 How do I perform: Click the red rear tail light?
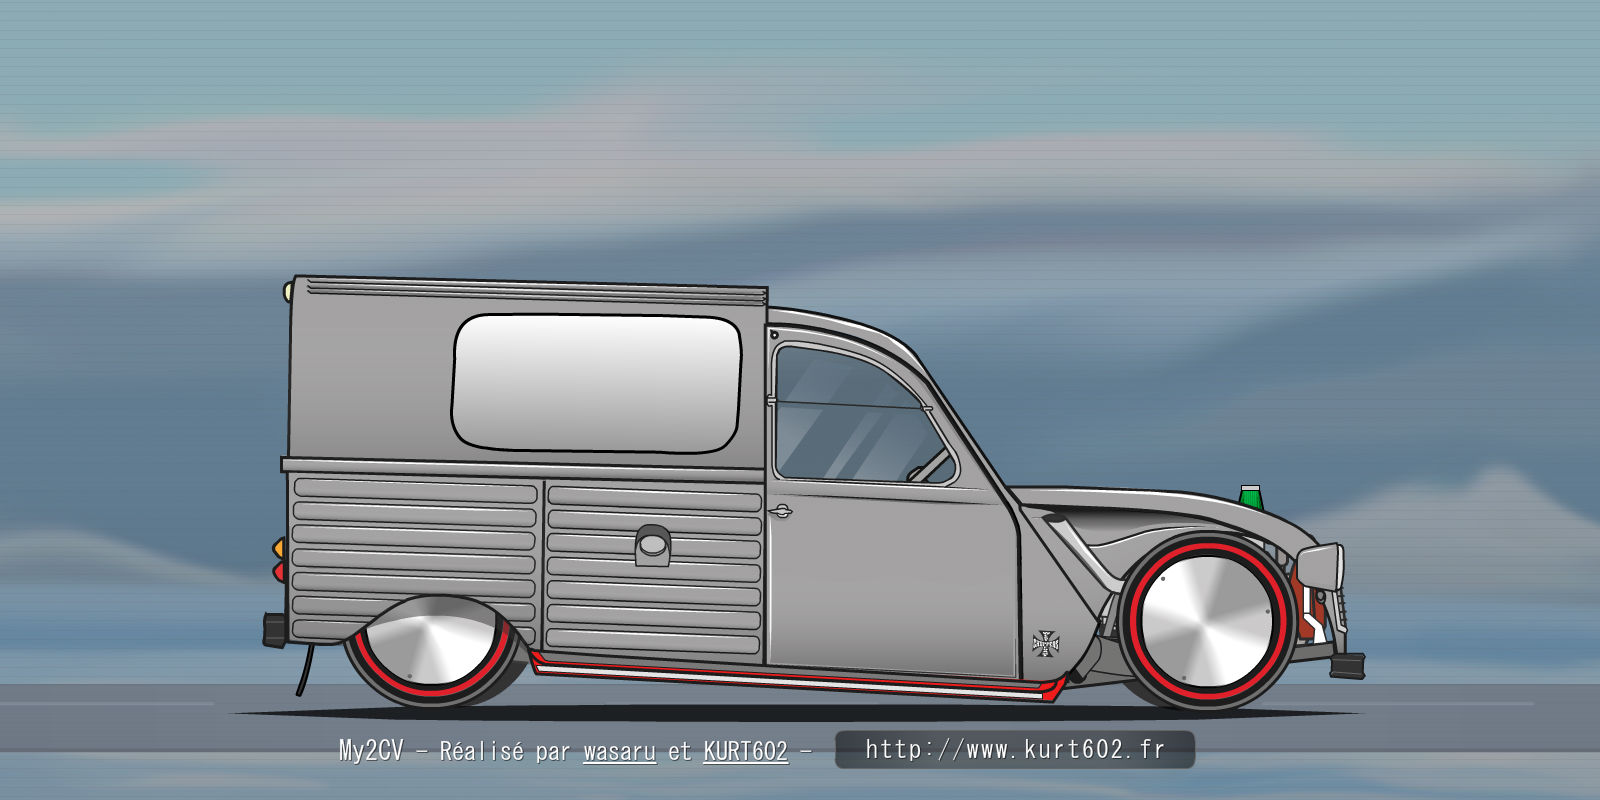click(x=279, y=571)
